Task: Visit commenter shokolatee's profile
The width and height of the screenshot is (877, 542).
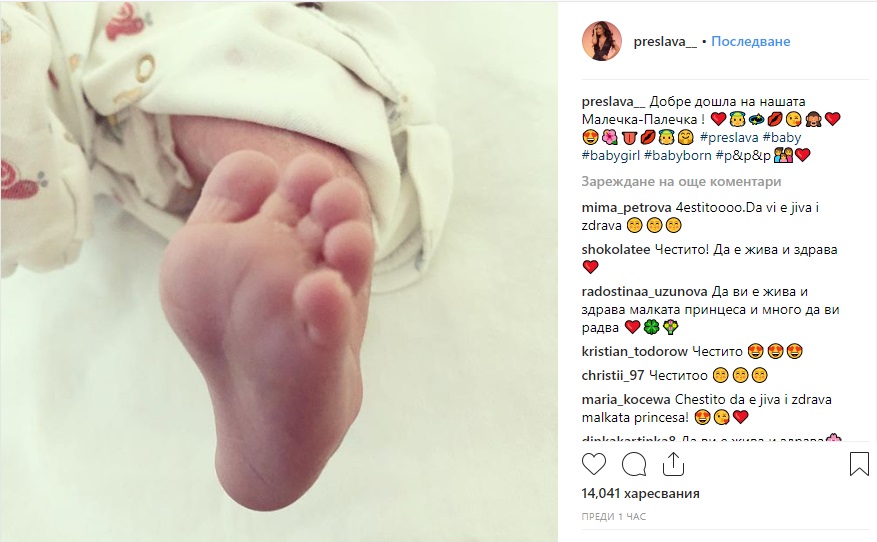Action: [x=616, y=250]
